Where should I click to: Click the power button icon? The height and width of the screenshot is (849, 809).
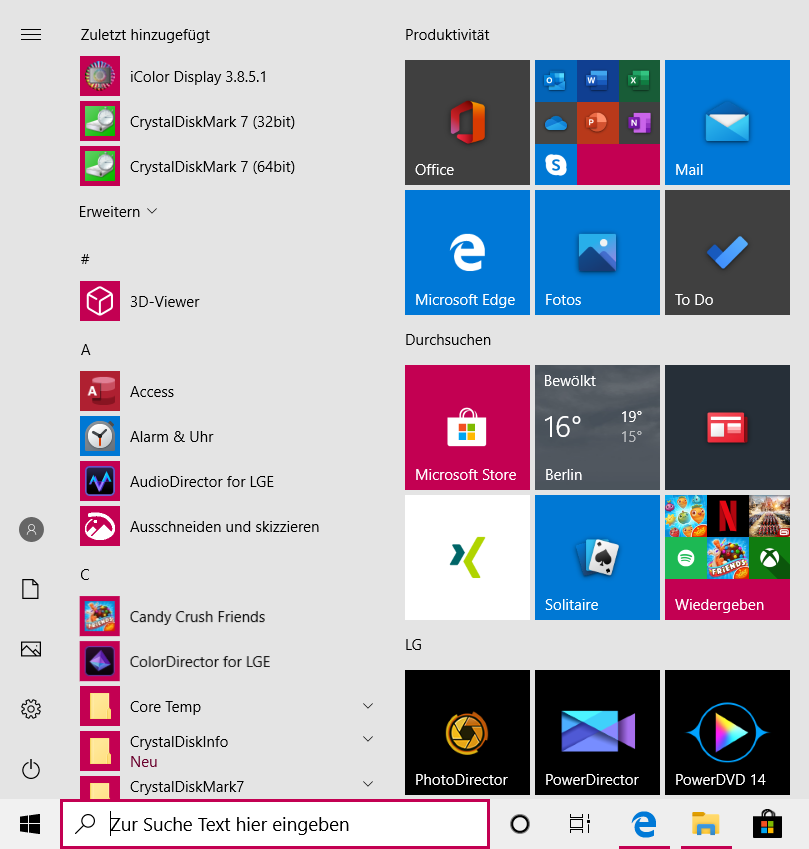coord(31,769)
